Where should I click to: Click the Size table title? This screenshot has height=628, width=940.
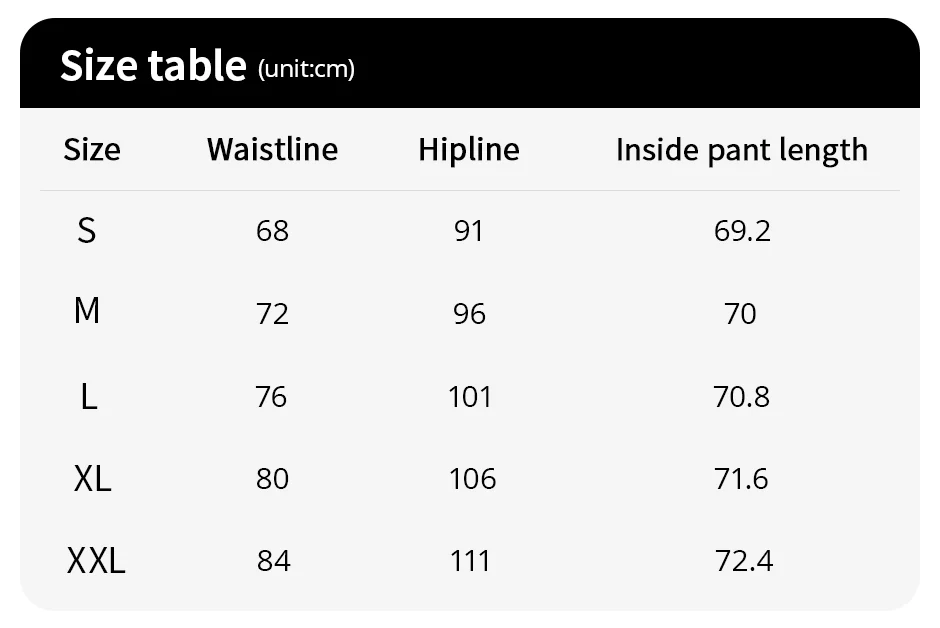pyautogui.click(x=152, y=66)
